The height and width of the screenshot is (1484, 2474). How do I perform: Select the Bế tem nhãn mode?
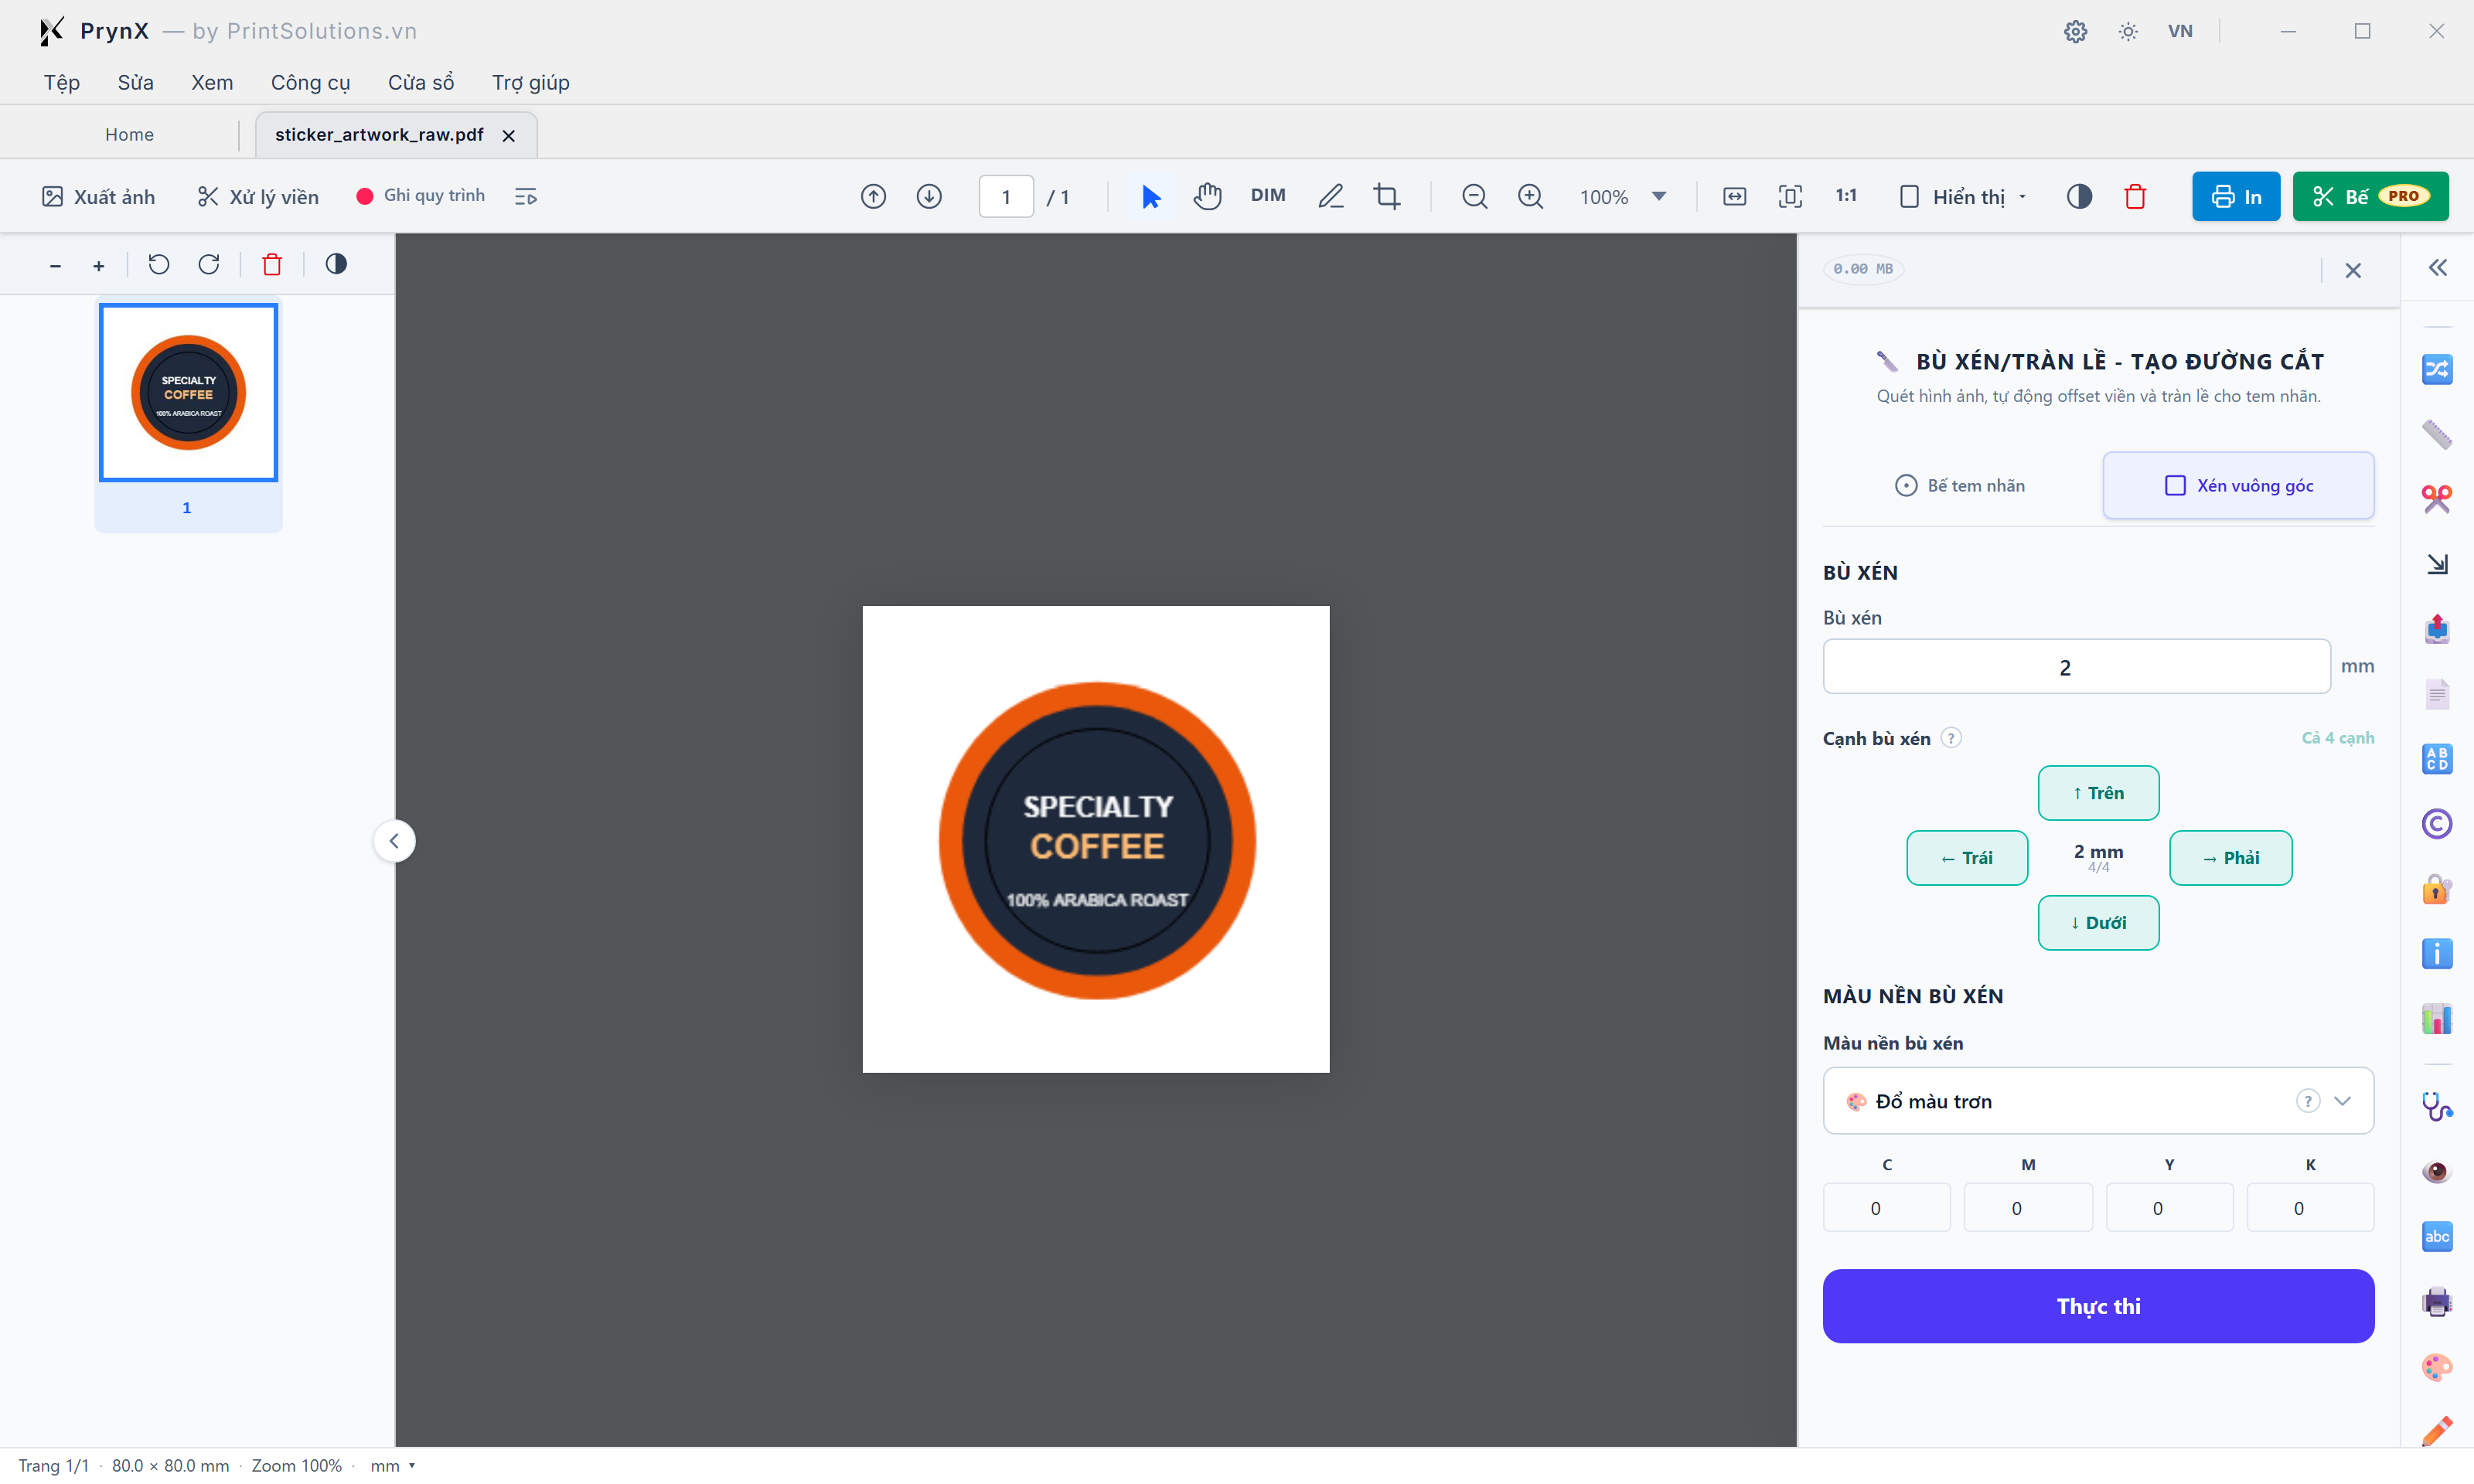pos(1960,485)
